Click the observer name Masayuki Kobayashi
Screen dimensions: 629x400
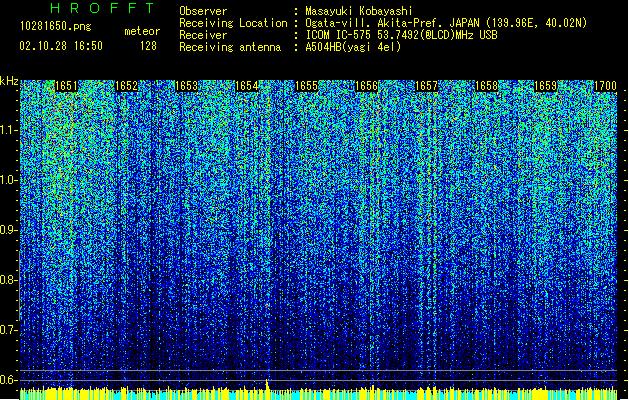click(x=359, y=11)
